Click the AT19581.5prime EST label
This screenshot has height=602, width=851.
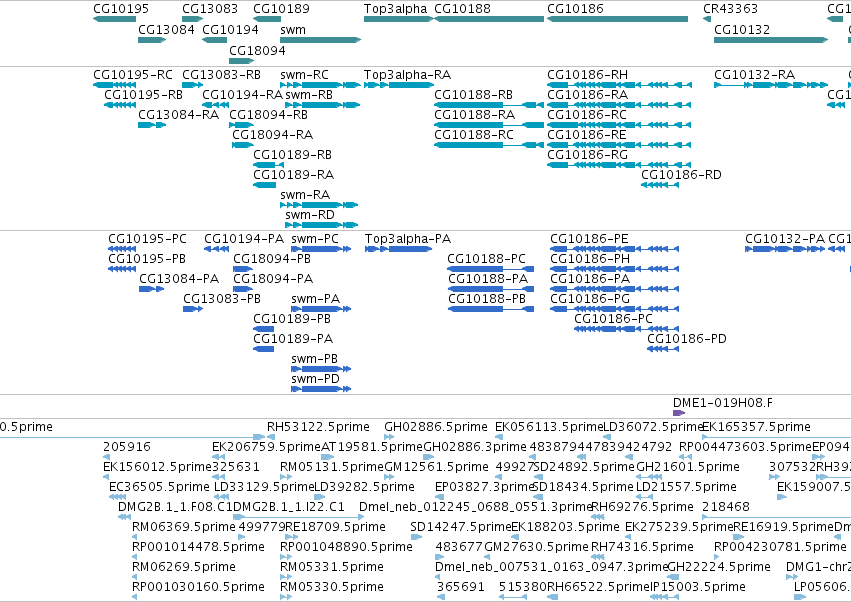(x=372, y=447)
